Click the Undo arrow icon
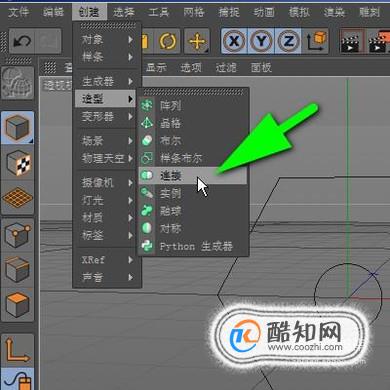390x390 pixels. pyautogui.click(x=22, y=41)
